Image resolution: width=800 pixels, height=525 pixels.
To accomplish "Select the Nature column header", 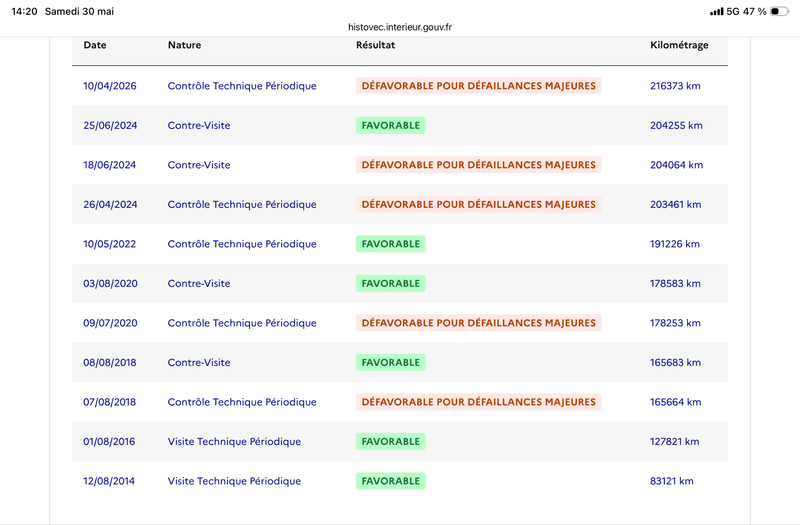I will point(184,45).
